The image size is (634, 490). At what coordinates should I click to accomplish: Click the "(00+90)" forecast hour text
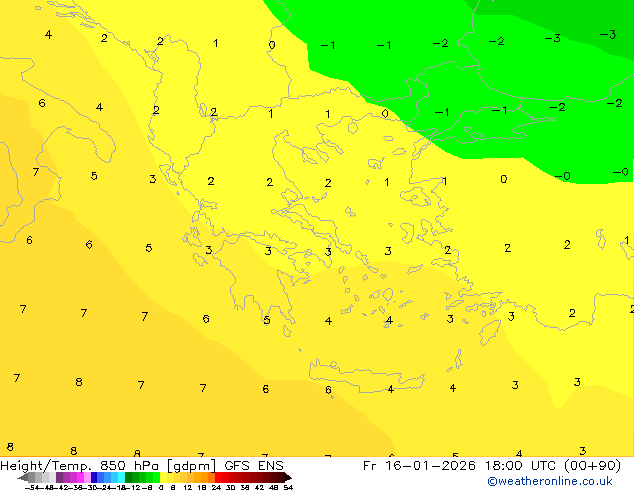pyautogui.click(x=592, y=466)
